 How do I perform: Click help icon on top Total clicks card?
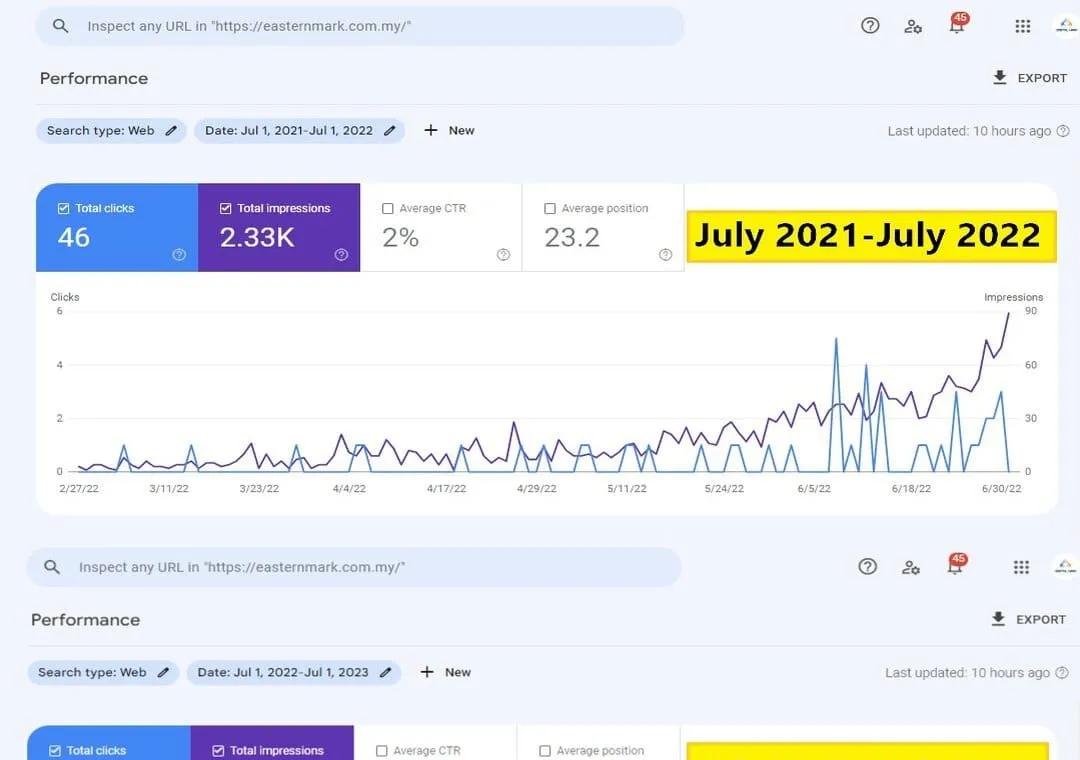(179, 255)
